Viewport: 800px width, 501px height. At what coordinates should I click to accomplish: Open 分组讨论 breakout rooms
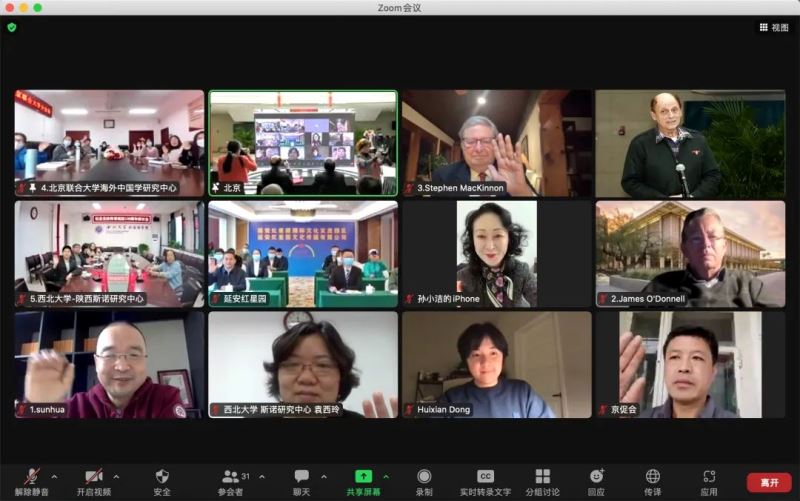543,480
